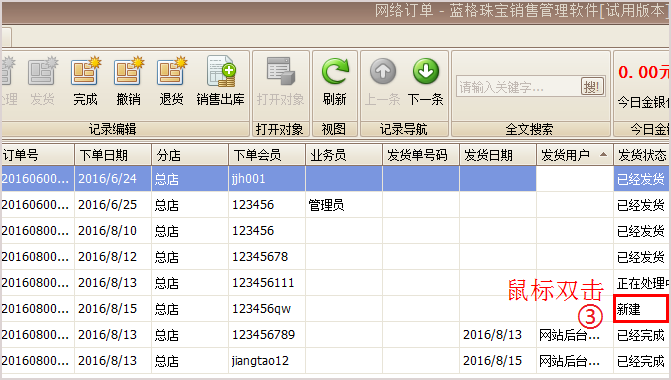
Task: Click the 发货日期 column header
Action: click(x=498, y=155)
